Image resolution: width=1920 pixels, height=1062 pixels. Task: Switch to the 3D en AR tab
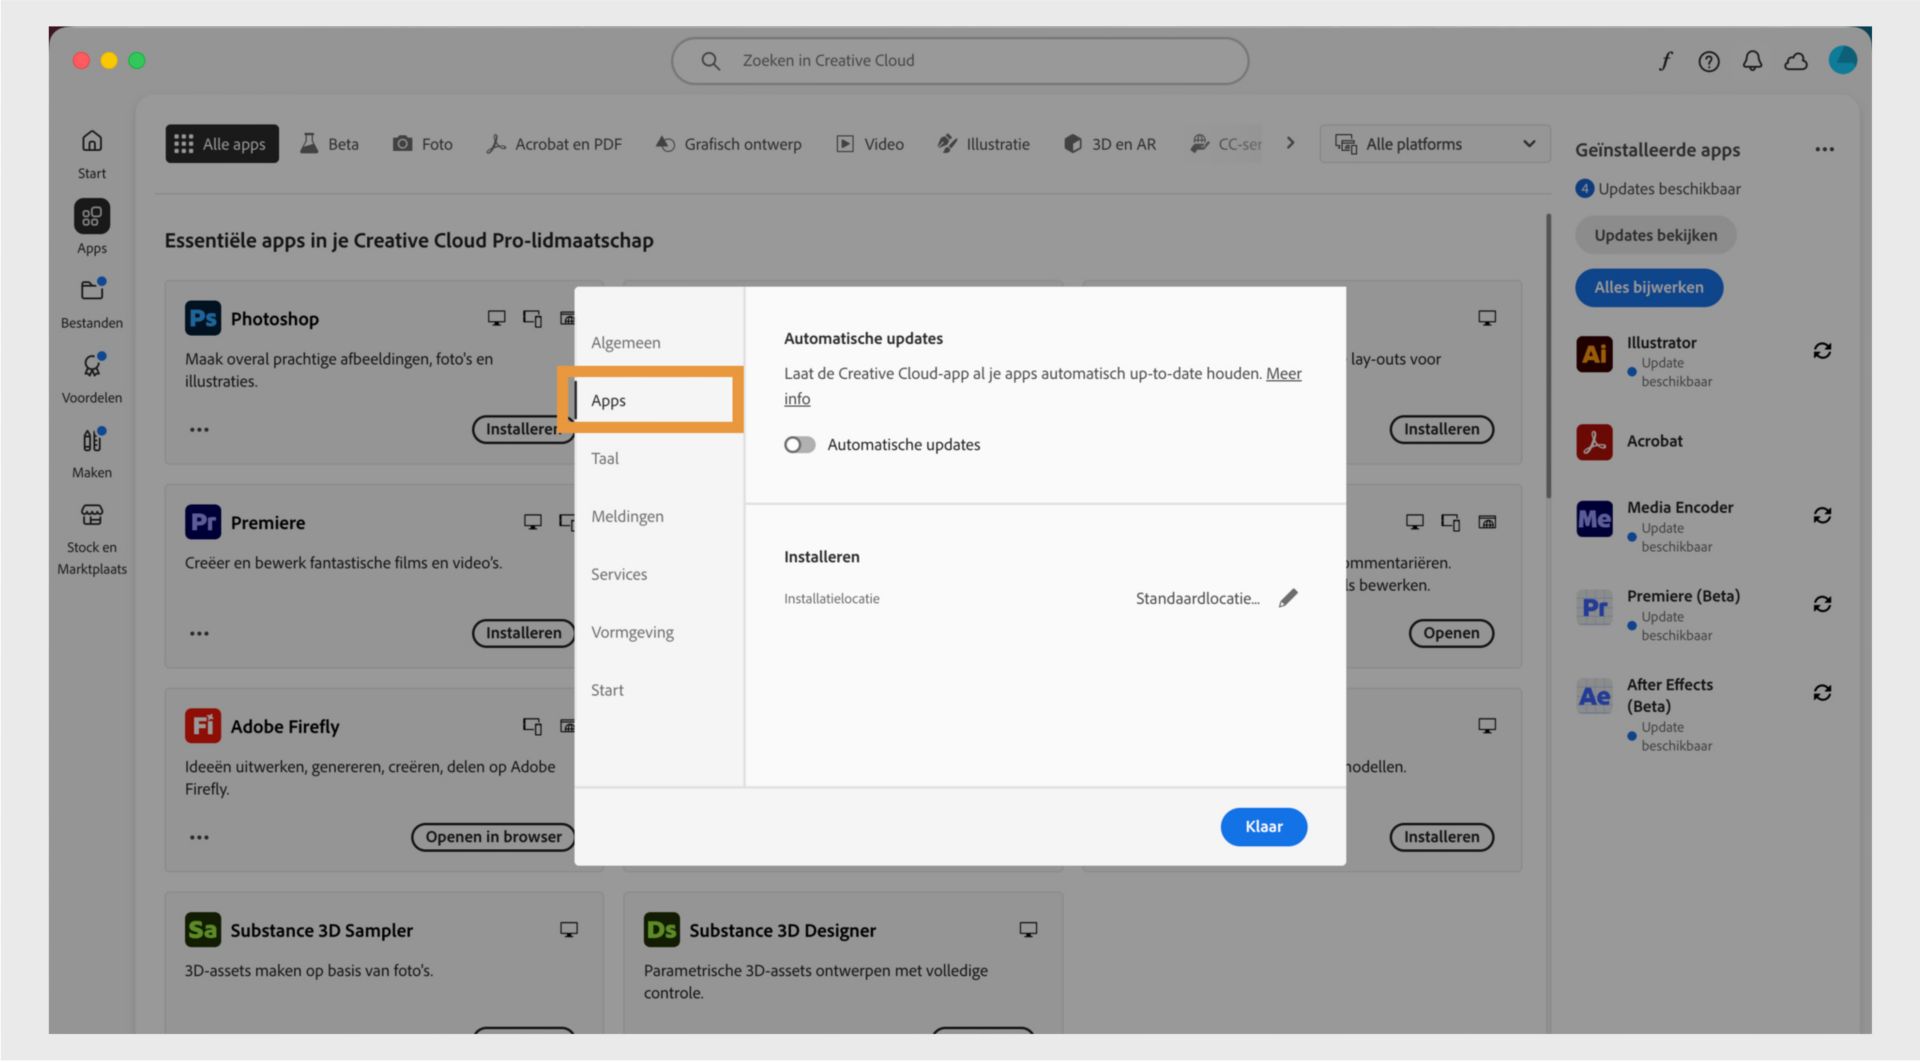pos(1109,144)
